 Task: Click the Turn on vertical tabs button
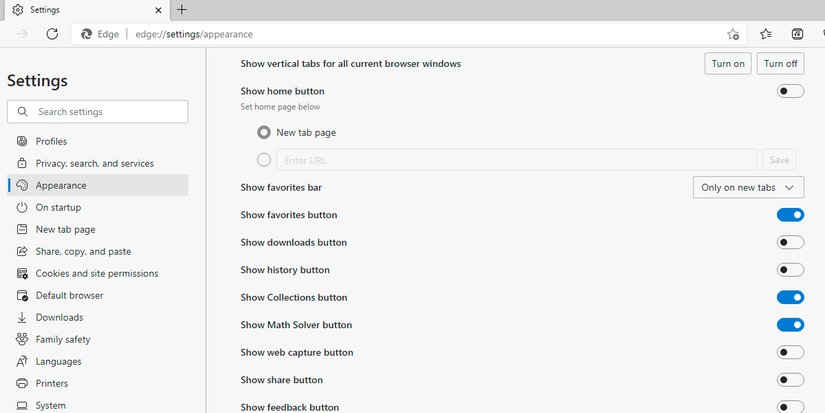pyautogui.click(x=728, y=64)
